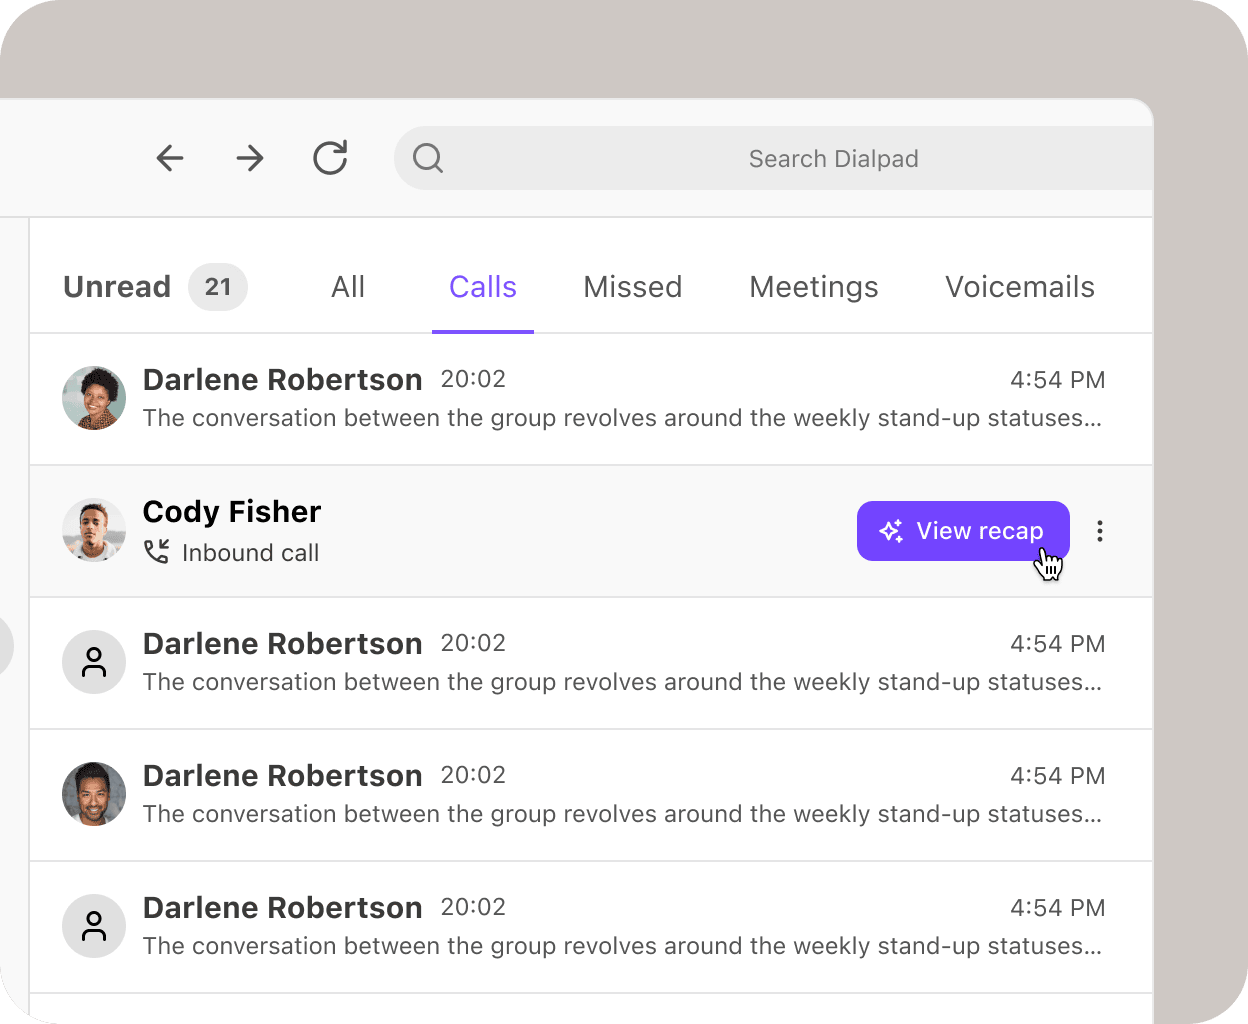Select the Voicemails tab
This screenshot has width=1248, height=1024.
click(1019, 287)
